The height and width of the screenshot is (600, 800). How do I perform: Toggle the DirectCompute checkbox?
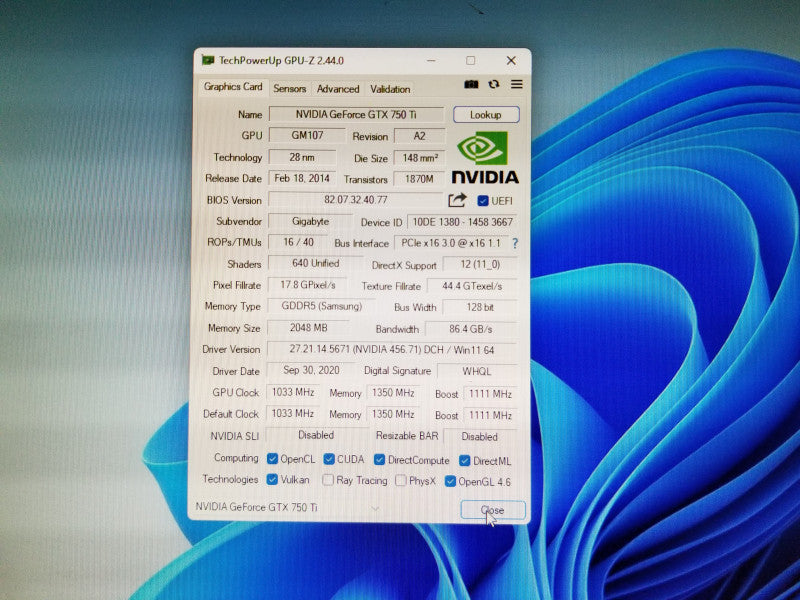click(x=379, y=460)
